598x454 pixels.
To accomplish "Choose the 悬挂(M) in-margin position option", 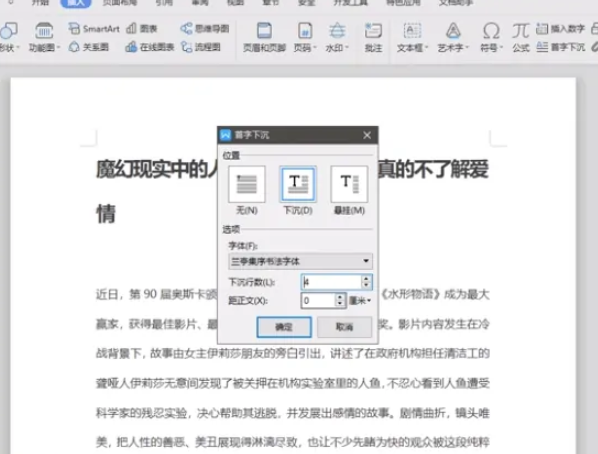I will [x=349, y=190].
